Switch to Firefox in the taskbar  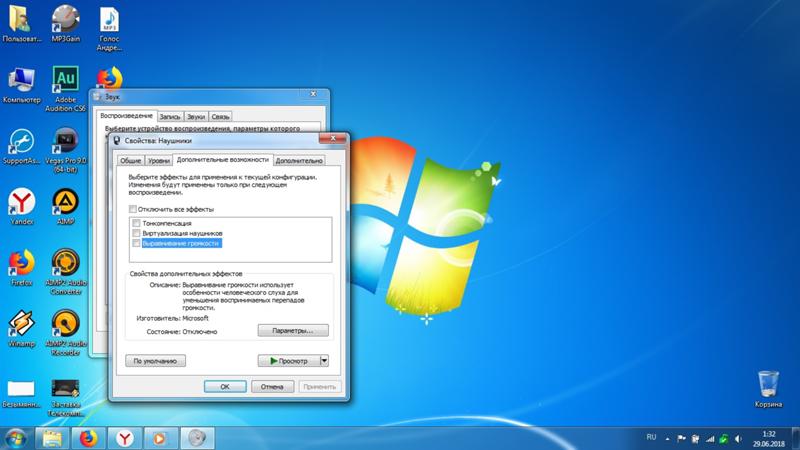click(x=88, y=438)
